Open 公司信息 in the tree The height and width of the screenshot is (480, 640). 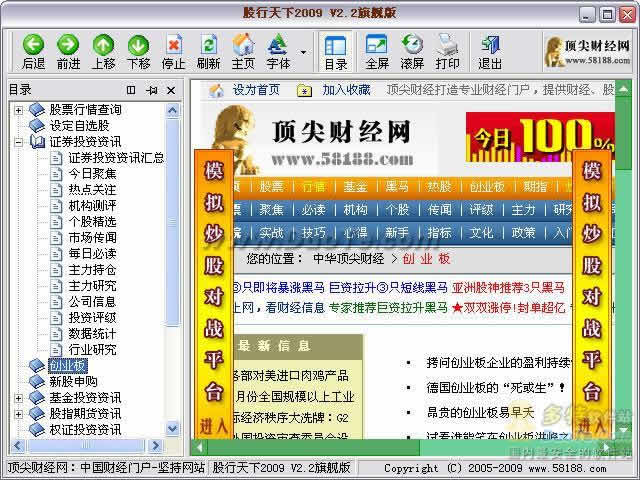click(x=92, y=302)
